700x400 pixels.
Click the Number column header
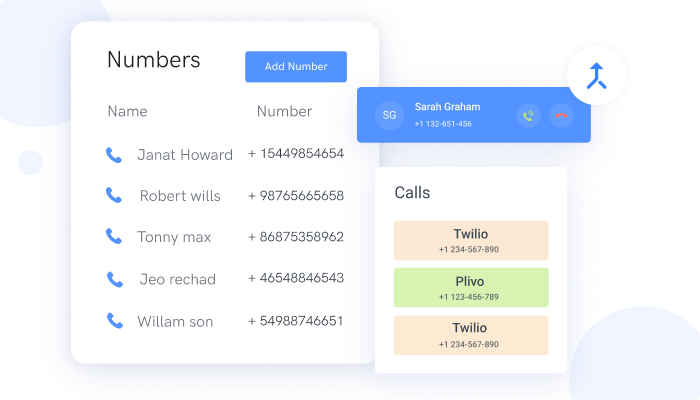pos(284,111)
